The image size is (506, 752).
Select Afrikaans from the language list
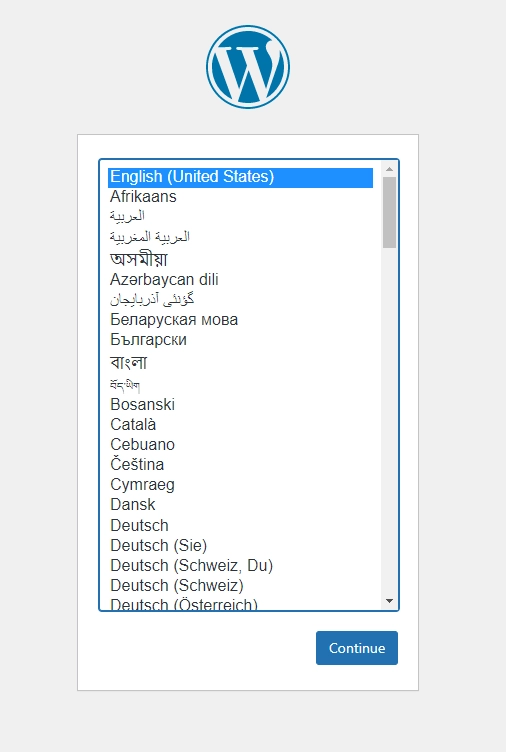coord(240,197)
